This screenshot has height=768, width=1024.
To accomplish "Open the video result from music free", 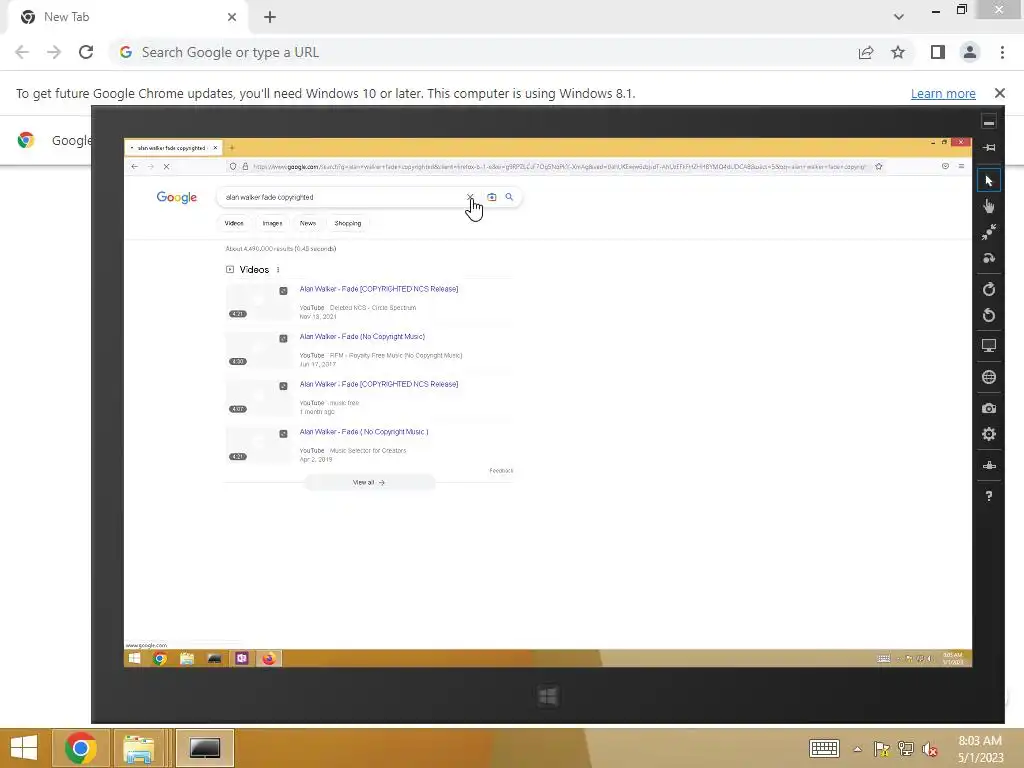I will coord(379,384).
